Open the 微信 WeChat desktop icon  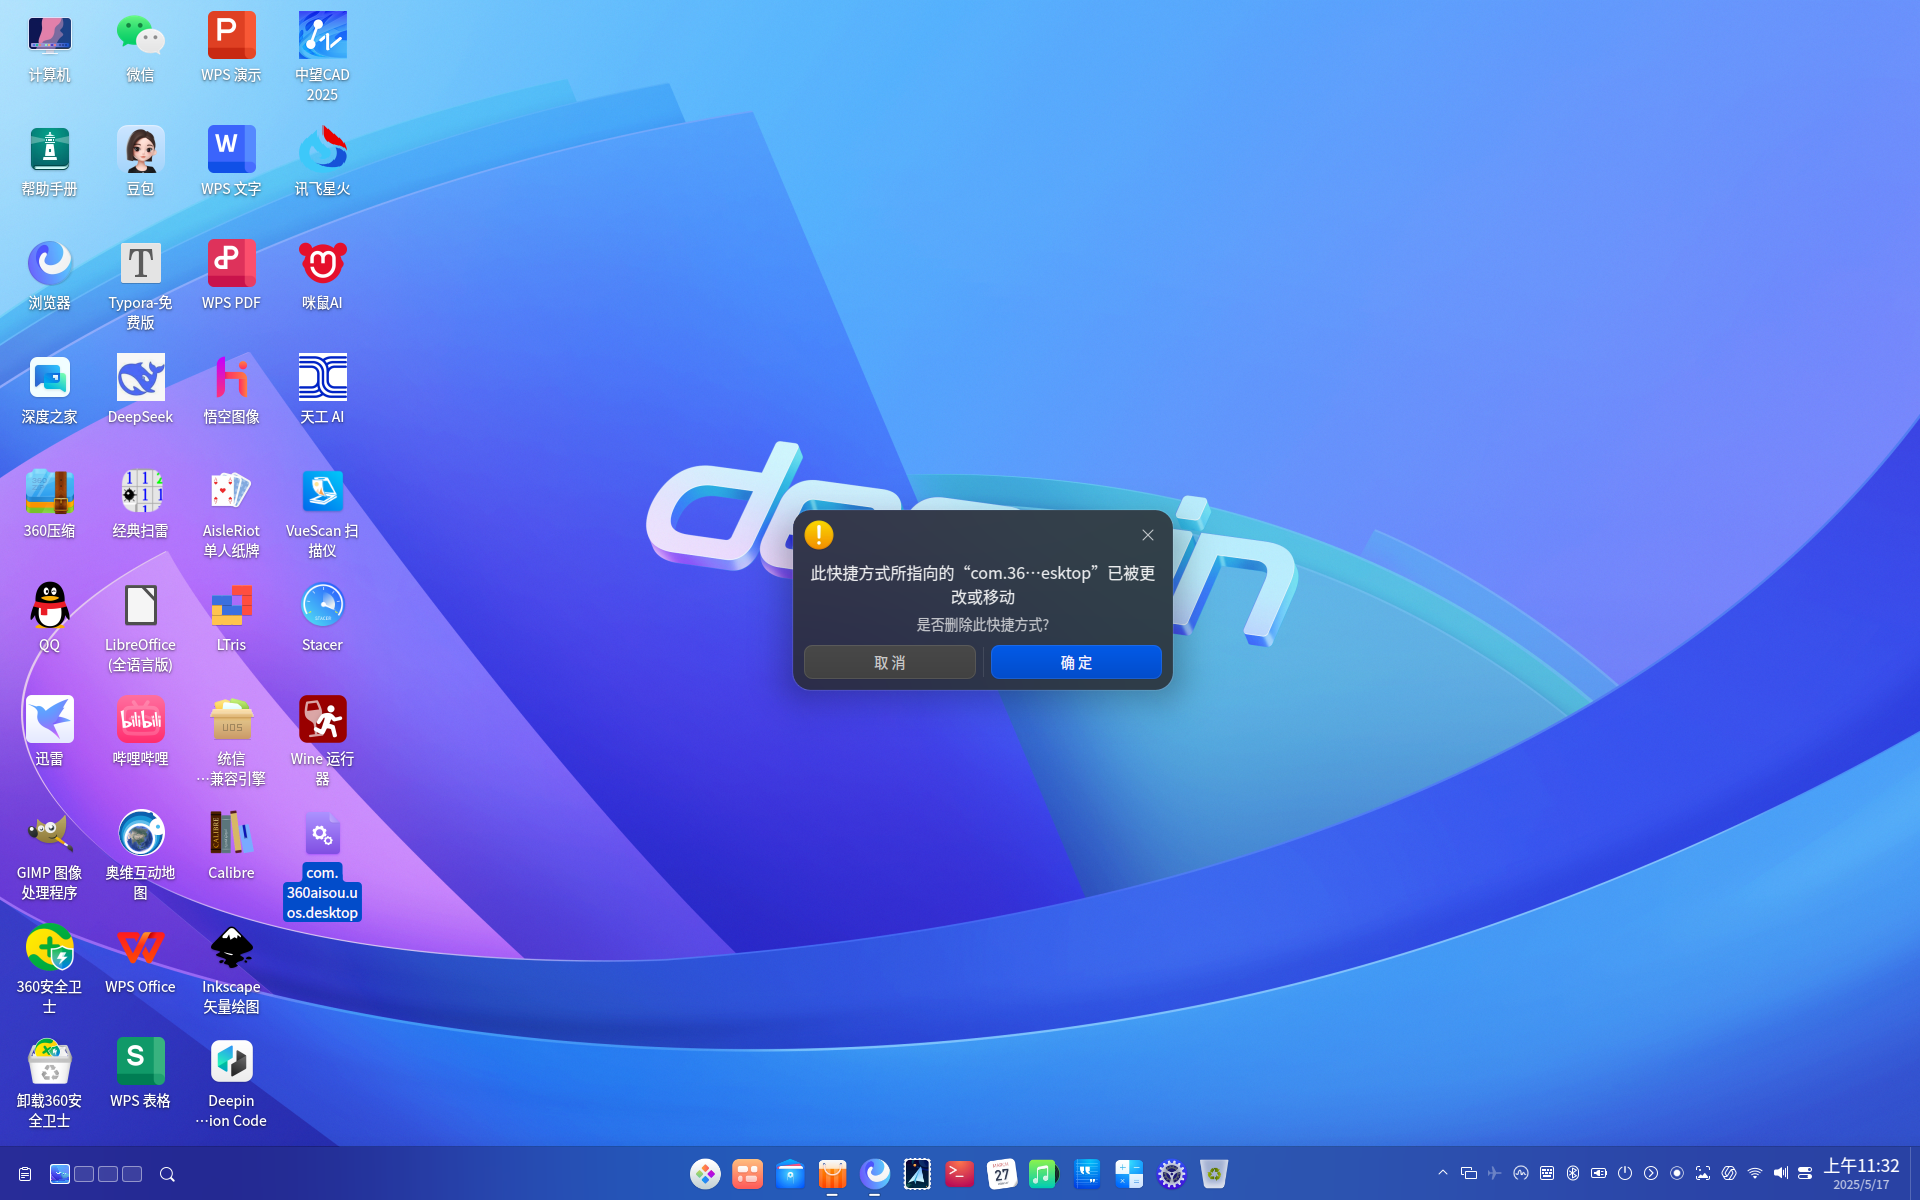click(x=140, y=48)
